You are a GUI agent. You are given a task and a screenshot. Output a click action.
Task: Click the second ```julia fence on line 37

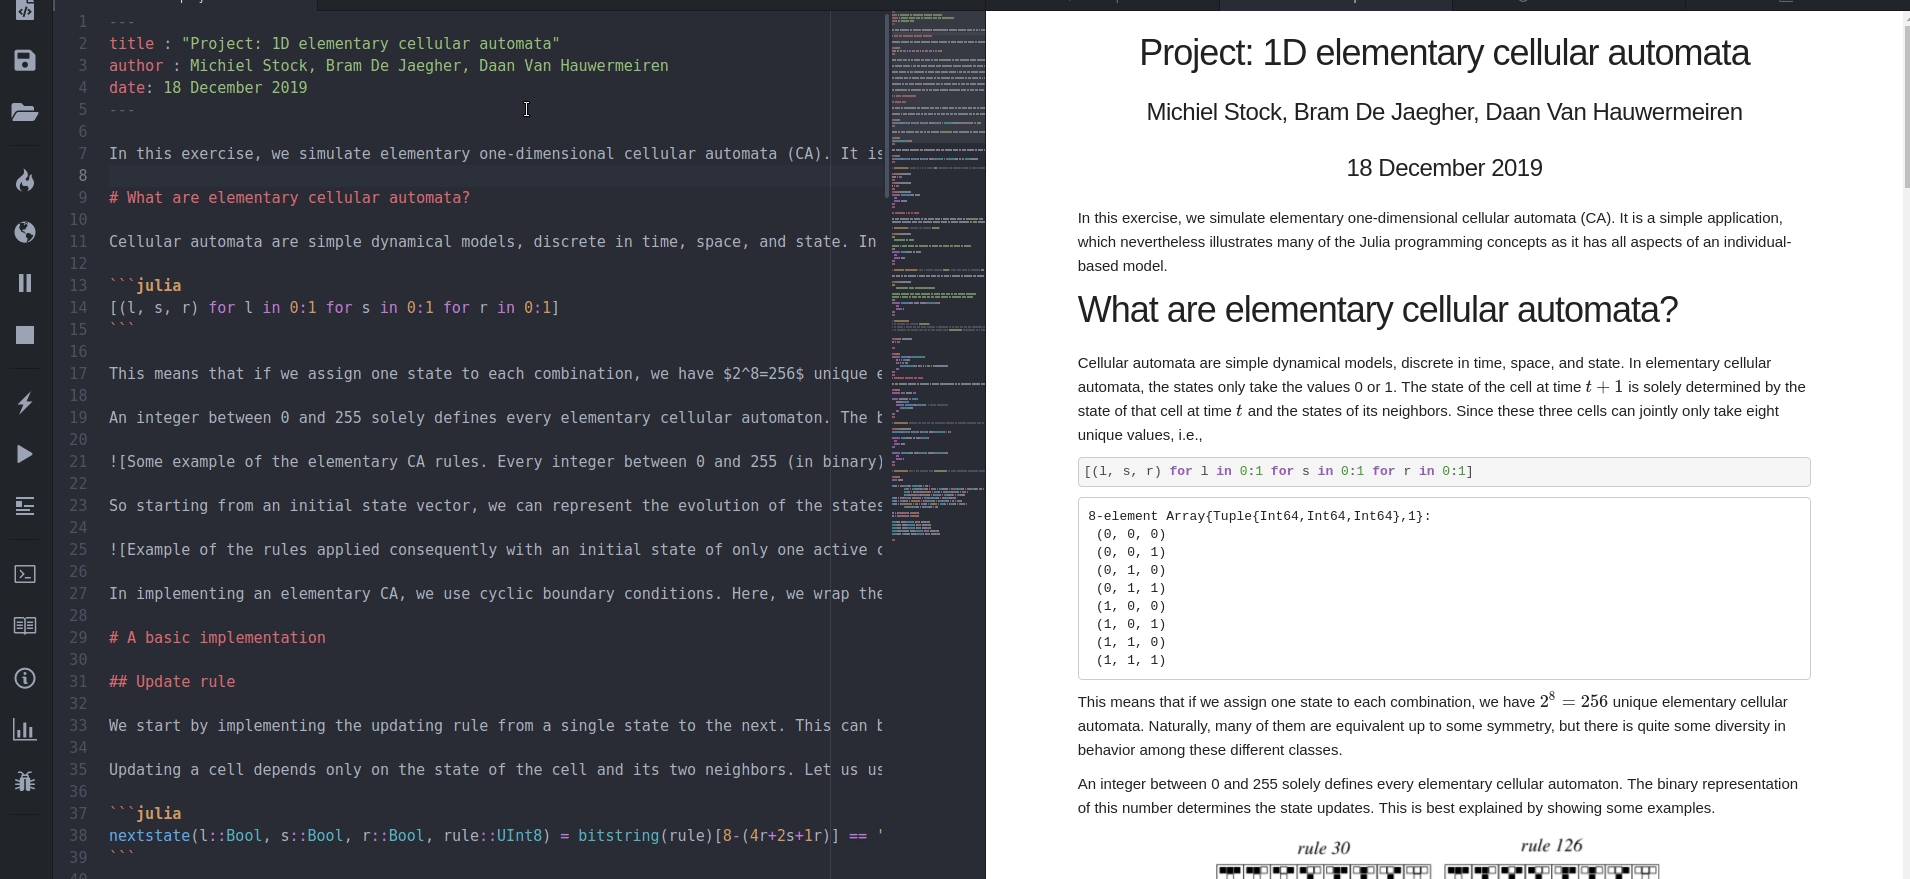(x=145, y=814)
